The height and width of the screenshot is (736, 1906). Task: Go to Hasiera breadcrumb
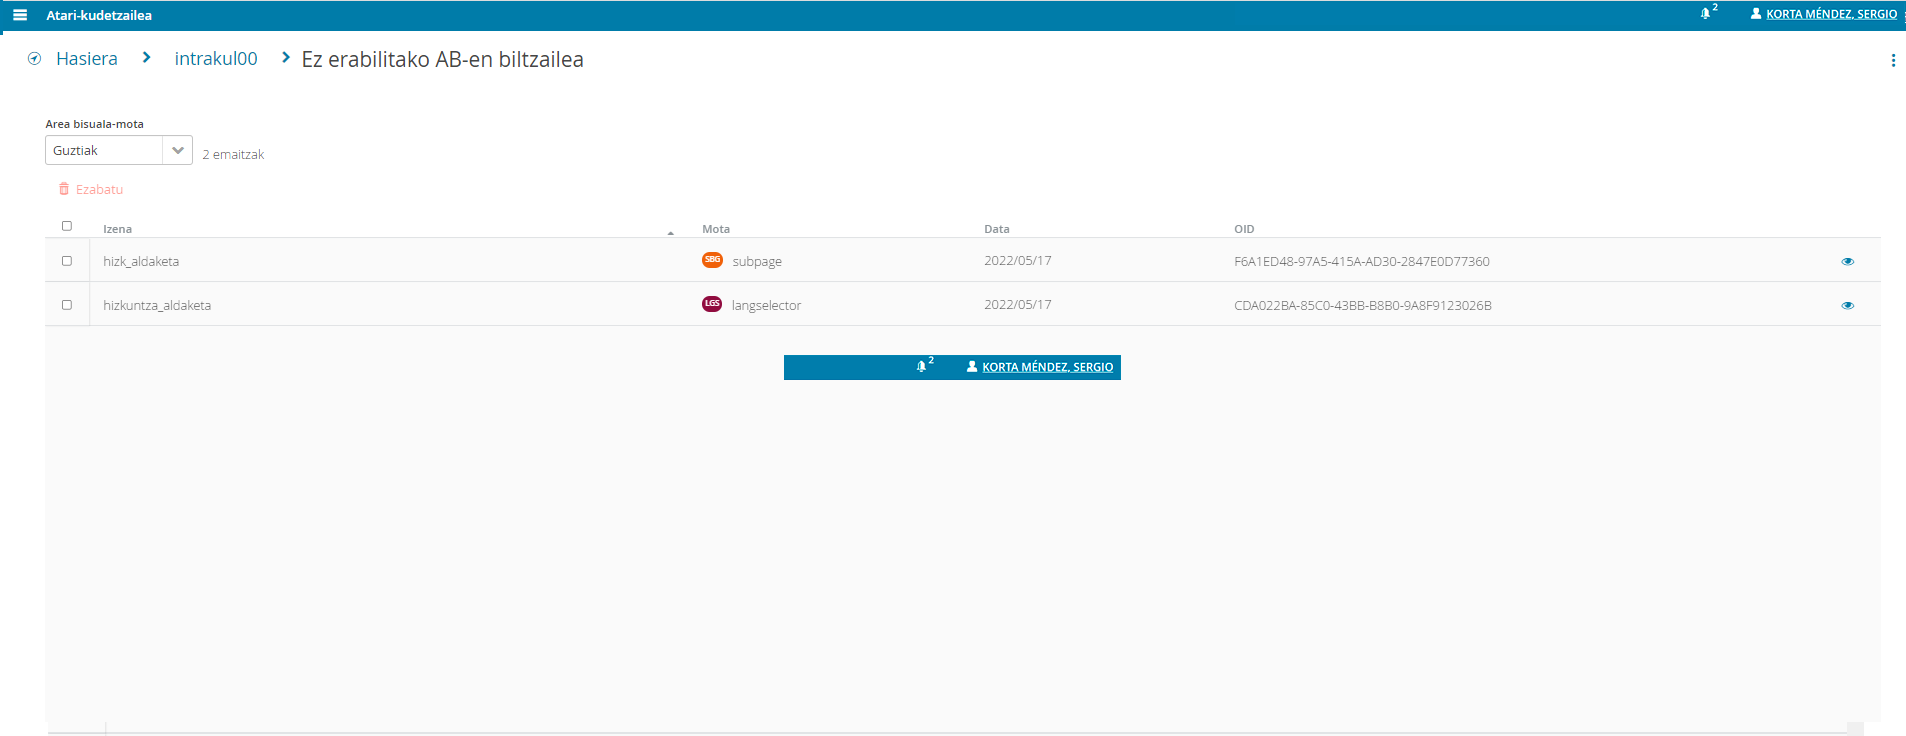click(x=87, y=59)
